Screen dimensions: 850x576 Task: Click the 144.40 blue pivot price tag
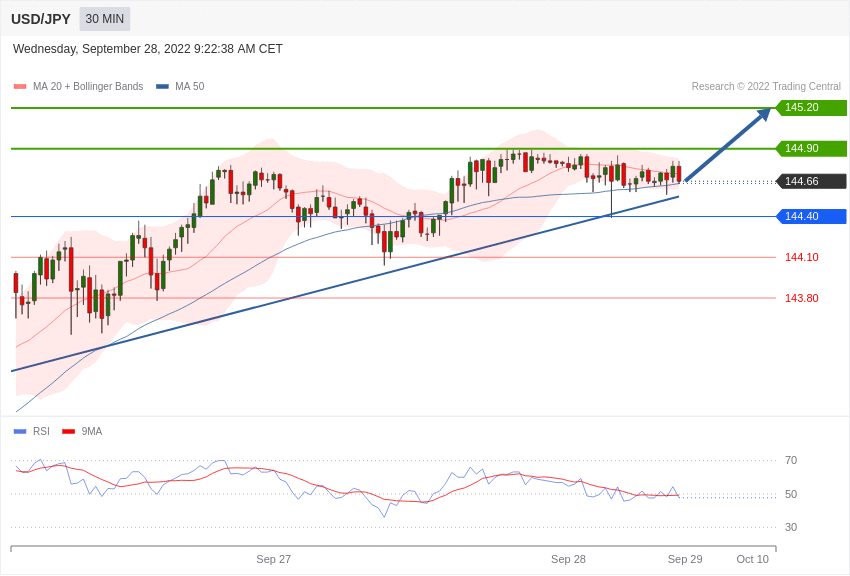[812, 216]
